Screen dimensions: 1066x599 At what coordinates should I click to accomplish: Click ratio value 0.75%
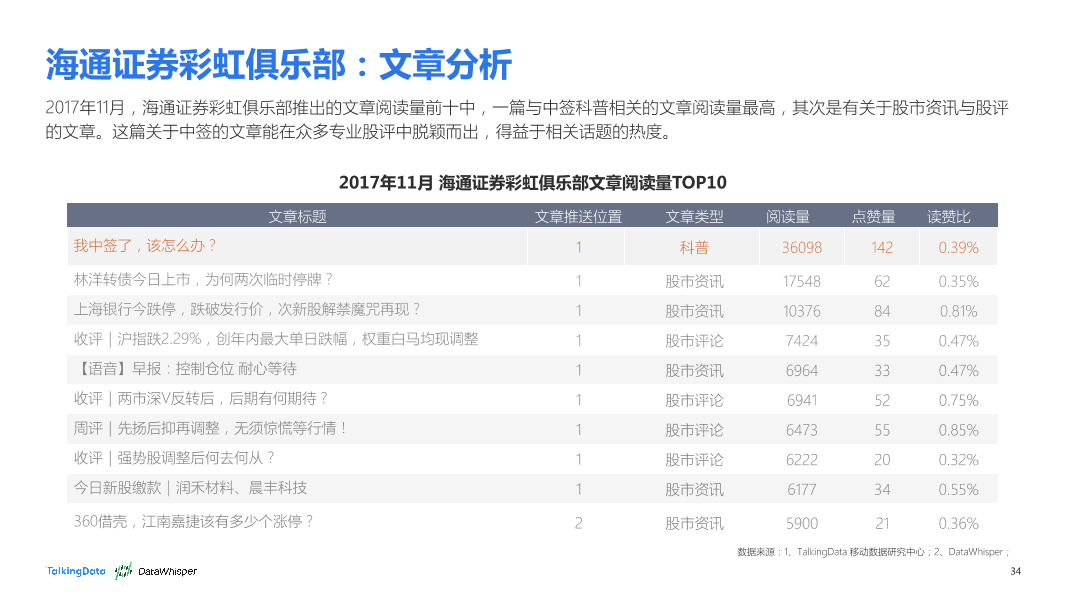[x=958, y=400]
